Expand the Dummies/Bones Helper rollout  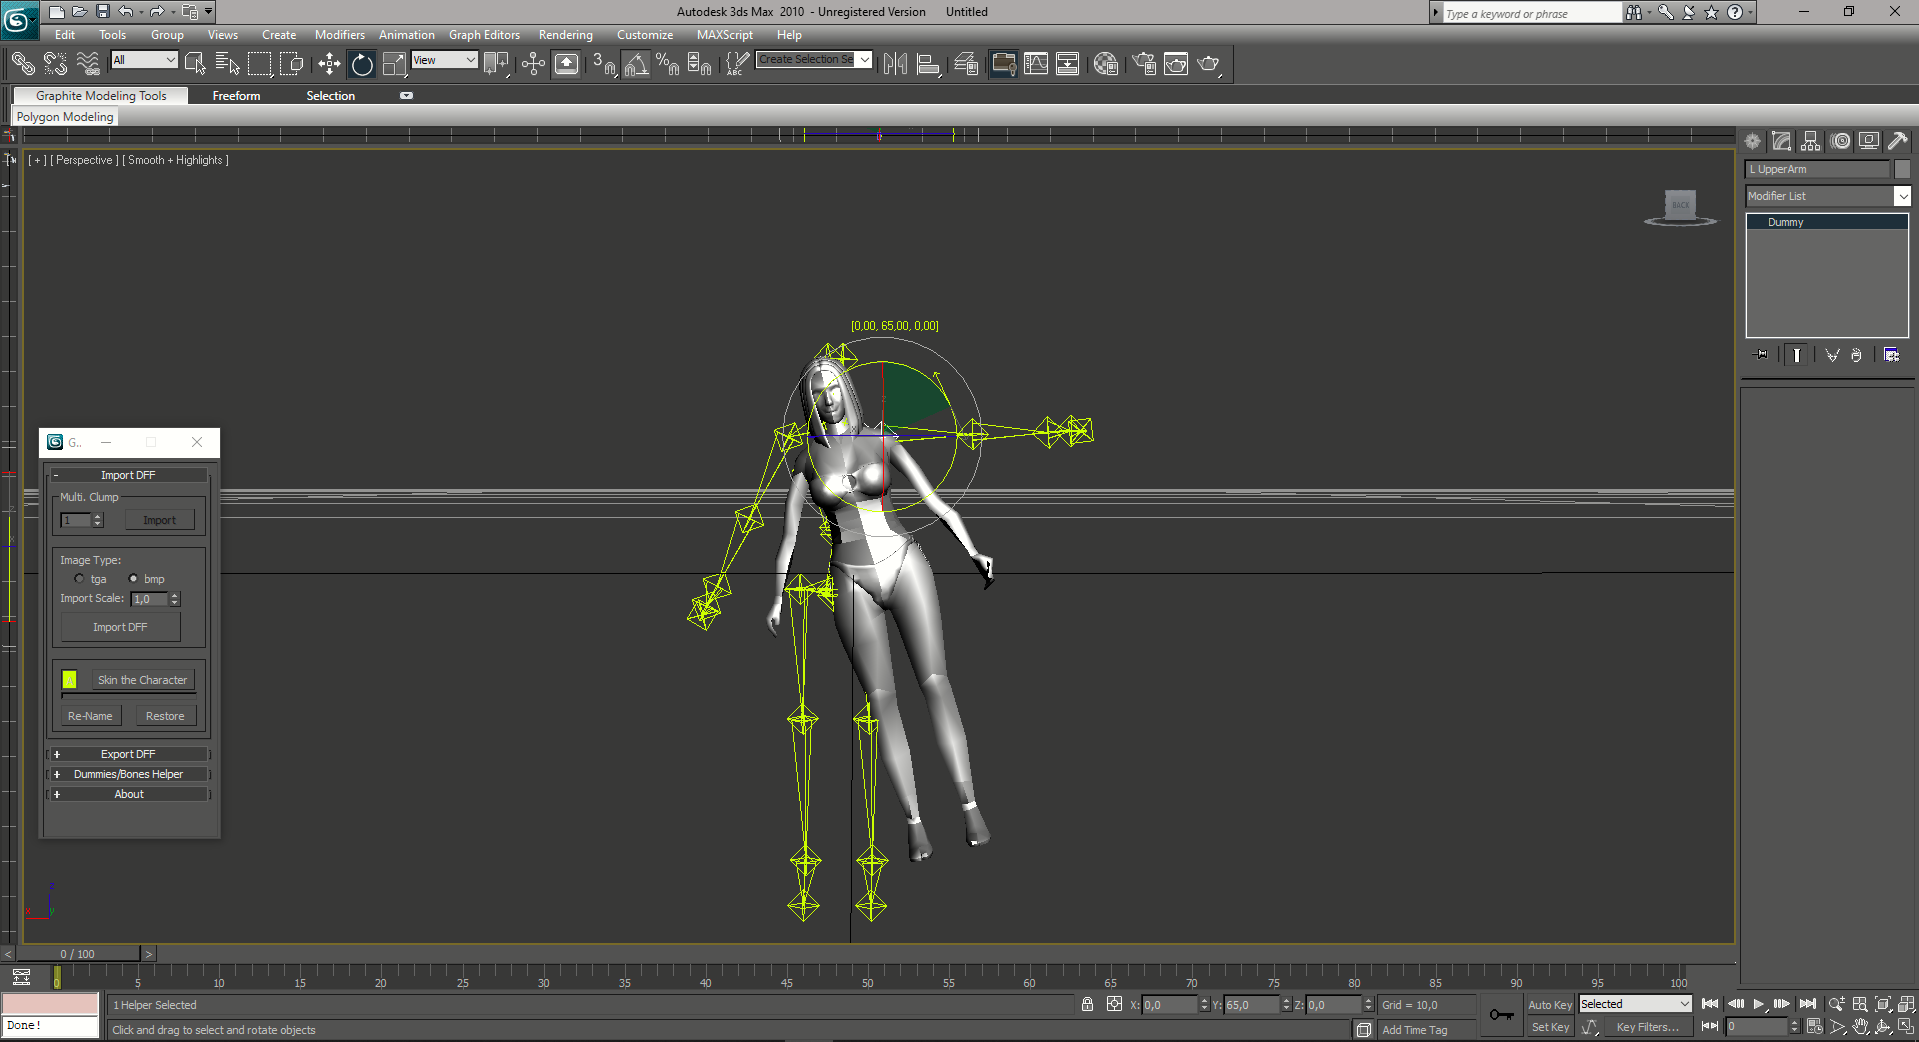[x=128, y=774]
